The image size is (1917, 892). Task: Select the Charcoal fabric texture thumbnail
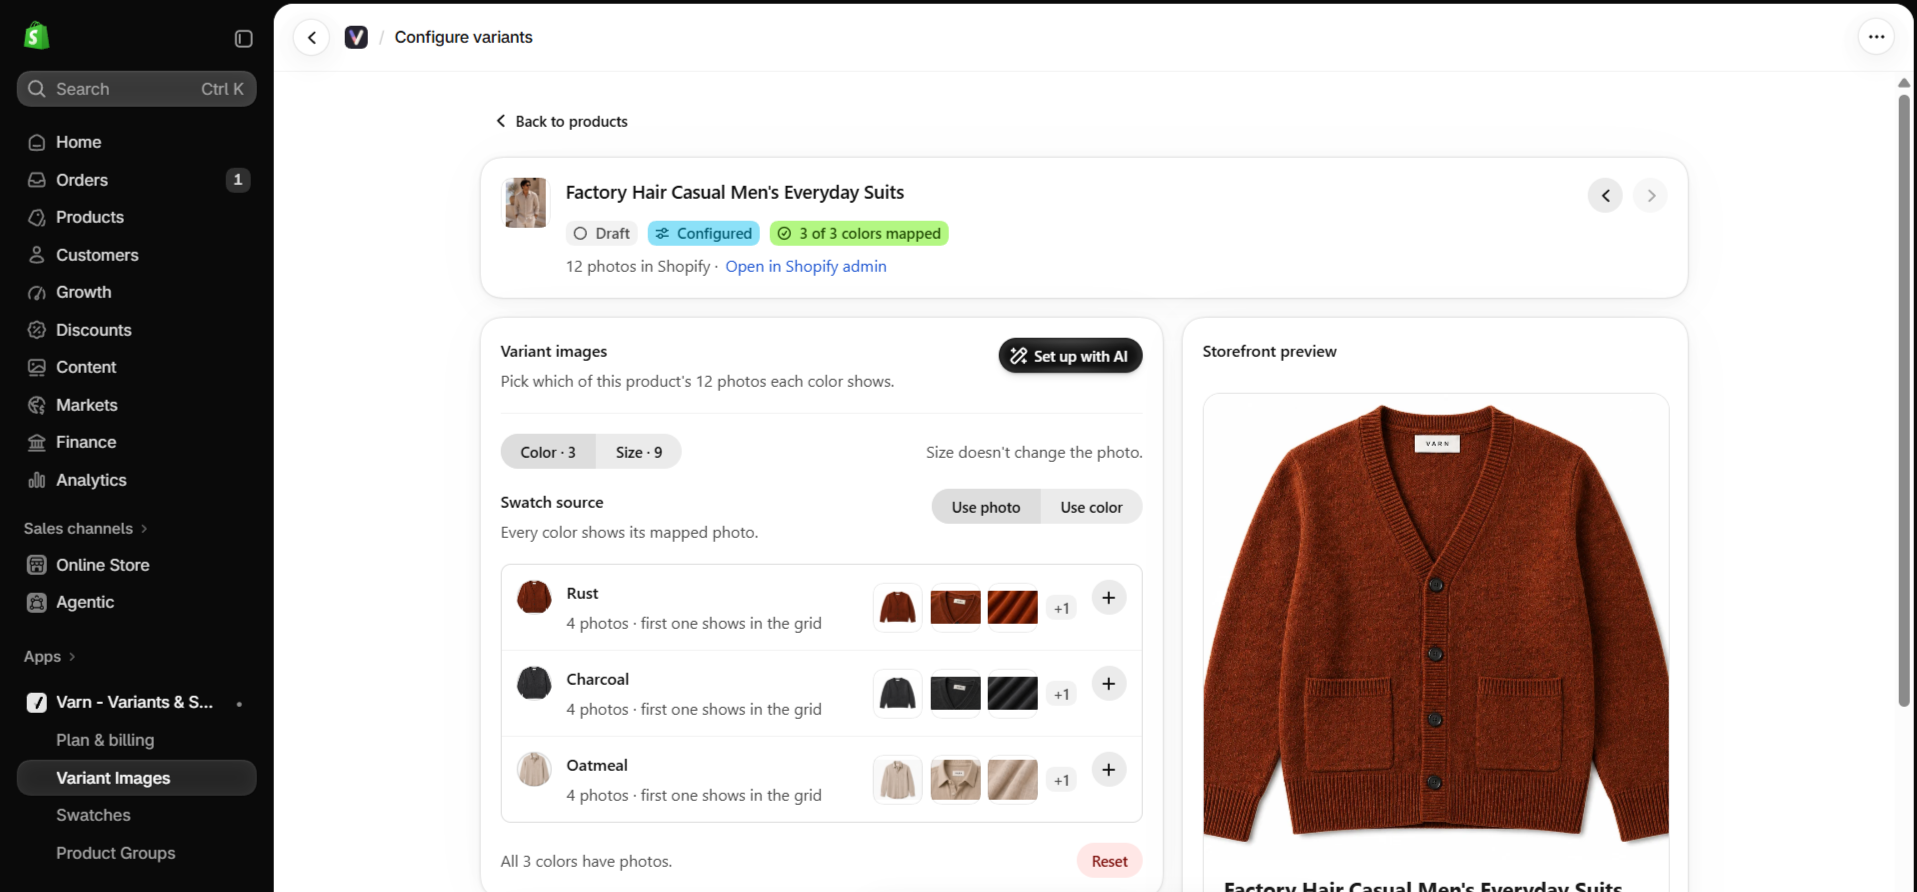[1013, 693]
